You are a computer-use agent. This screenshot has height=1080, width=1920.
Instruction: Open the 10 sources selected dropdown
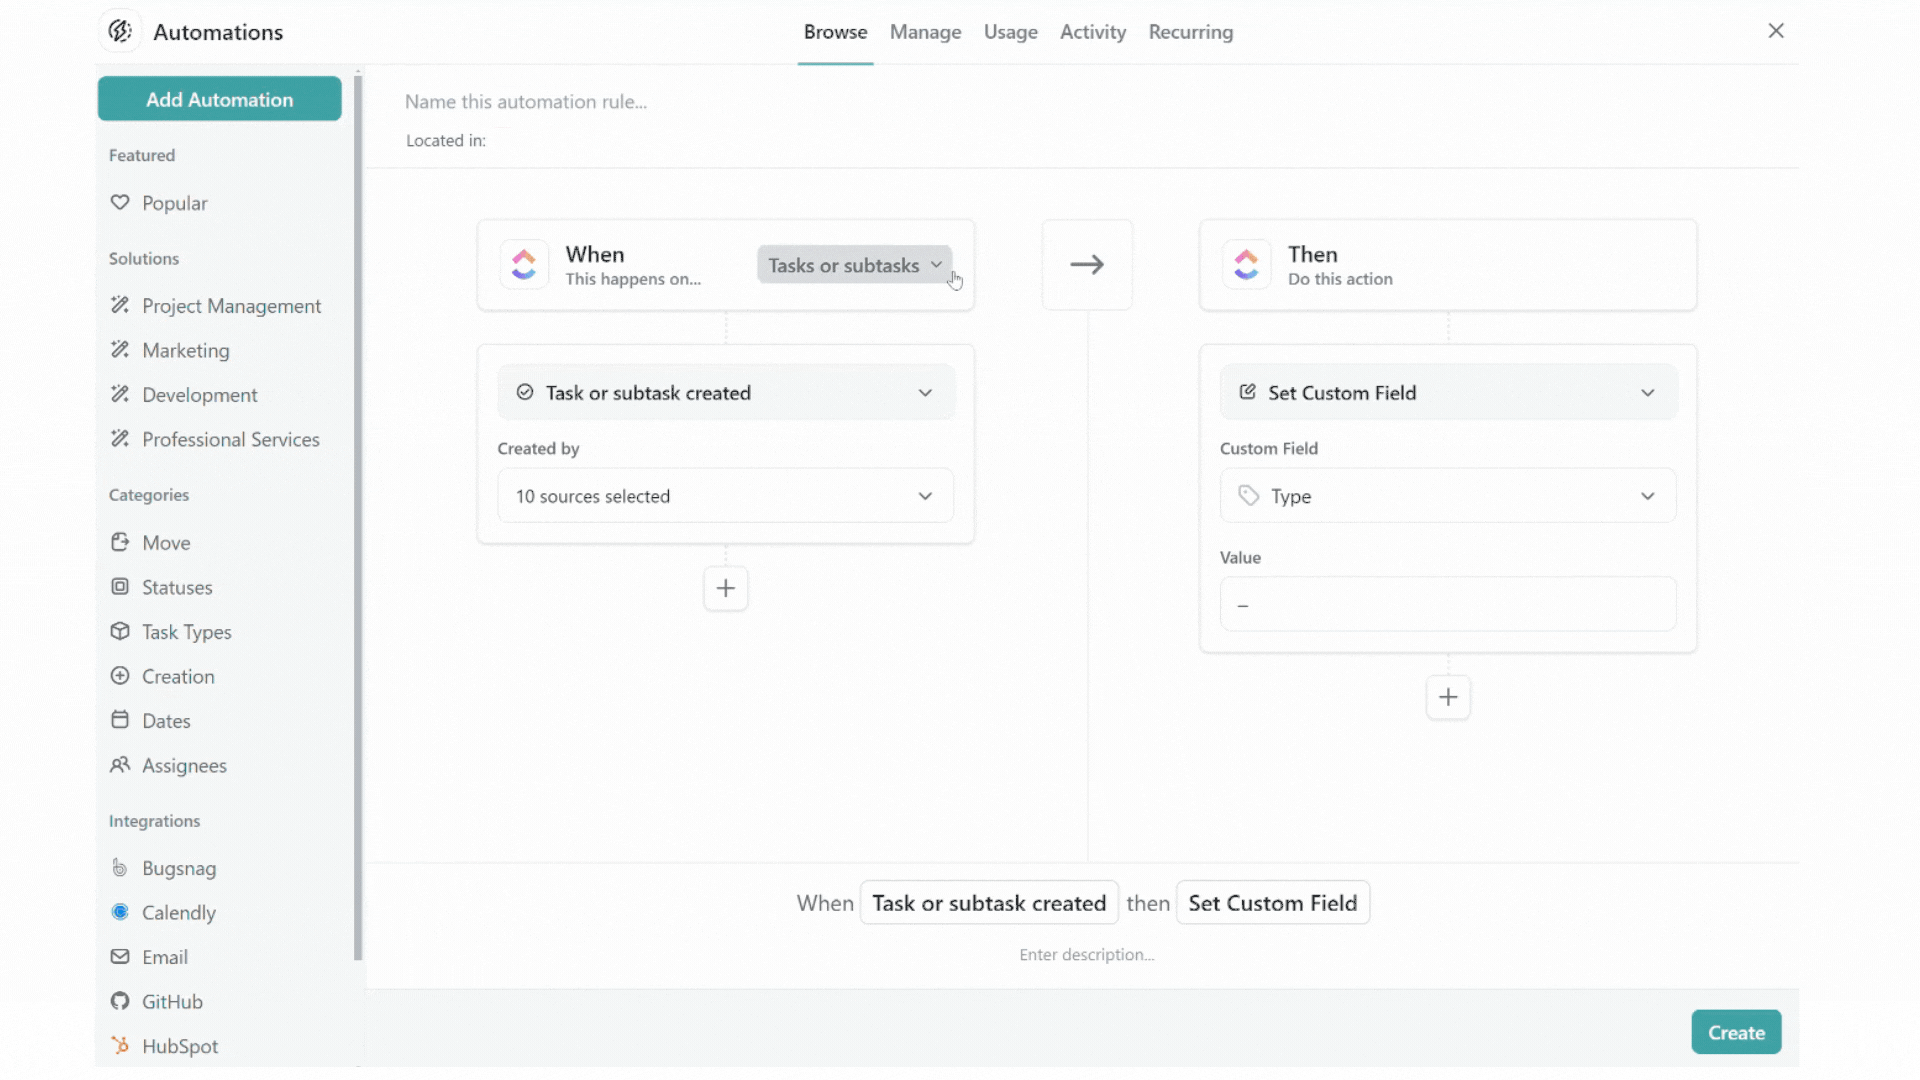pos(725,496)
